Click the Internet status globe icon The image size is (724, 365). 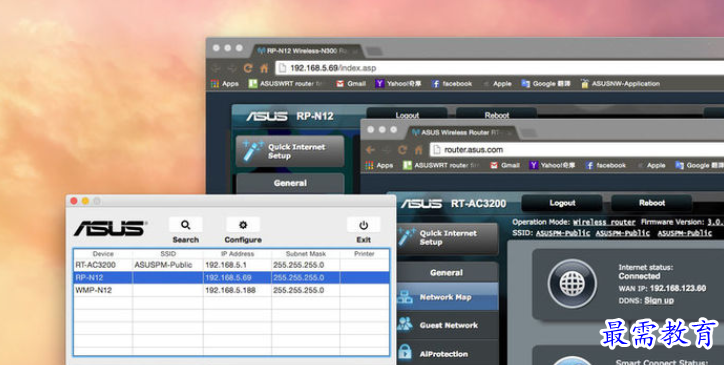coord(572,283)
